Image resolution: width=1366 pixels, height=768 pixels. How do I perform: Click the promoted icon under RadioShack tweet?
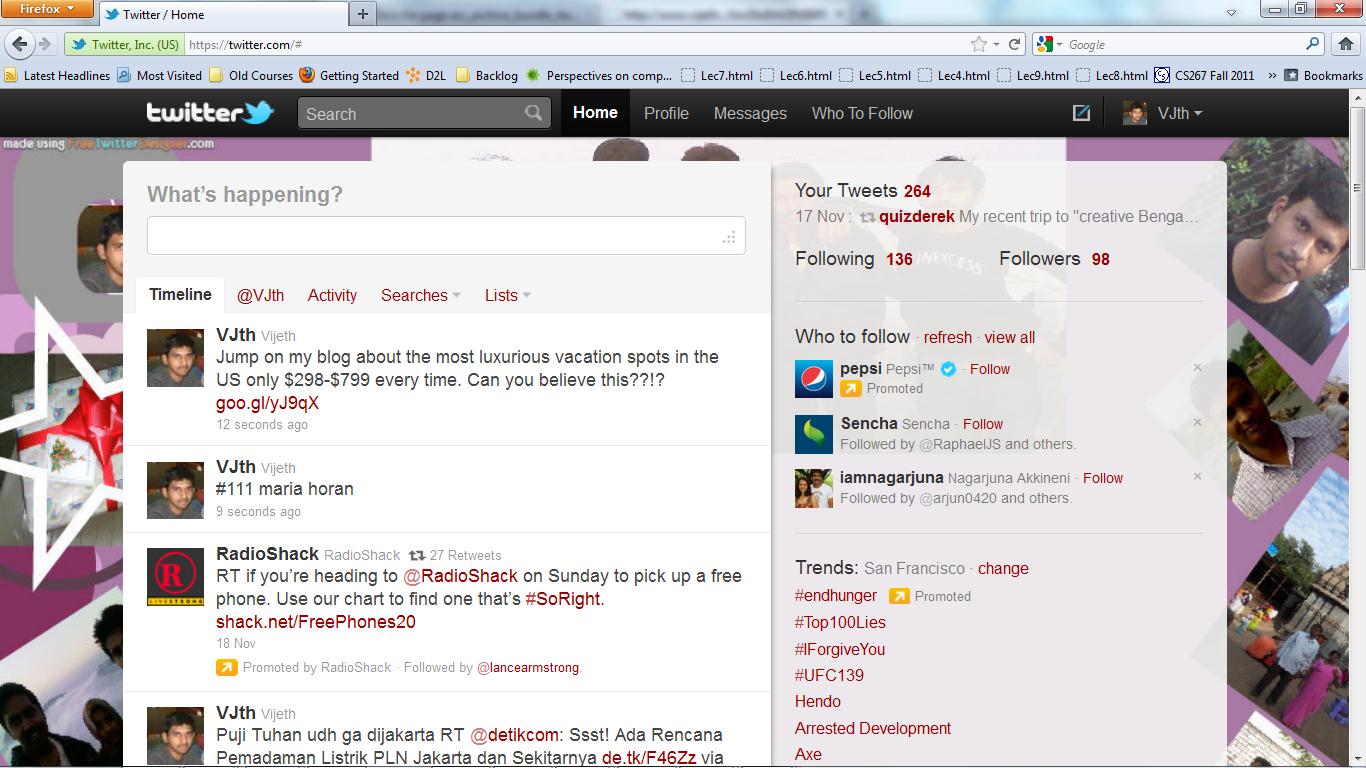click(226, 667)
